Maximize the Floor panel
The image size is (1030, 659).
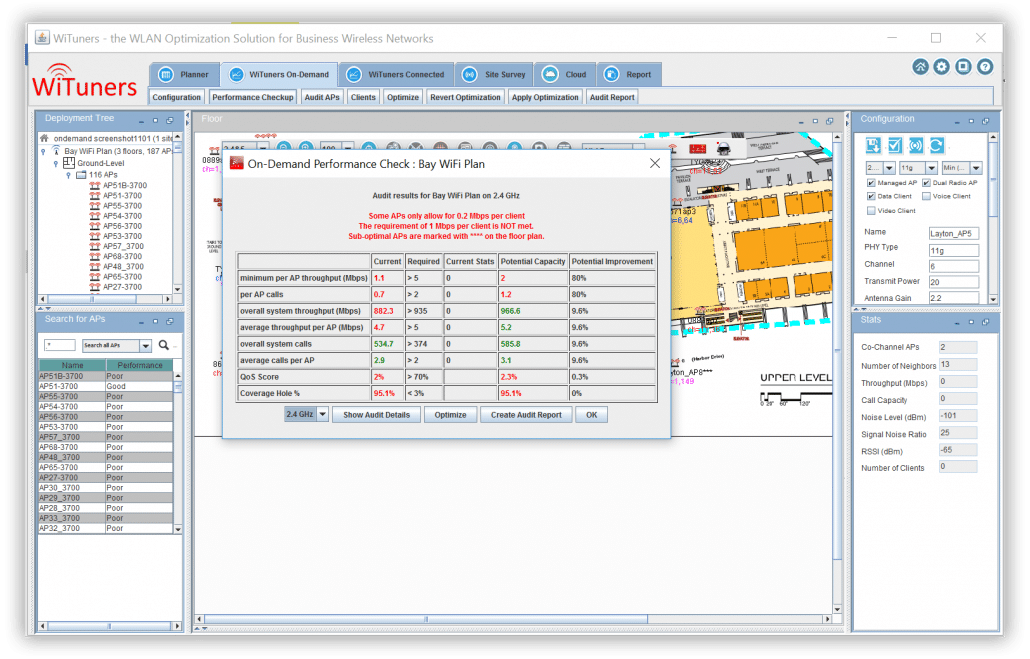815,122
